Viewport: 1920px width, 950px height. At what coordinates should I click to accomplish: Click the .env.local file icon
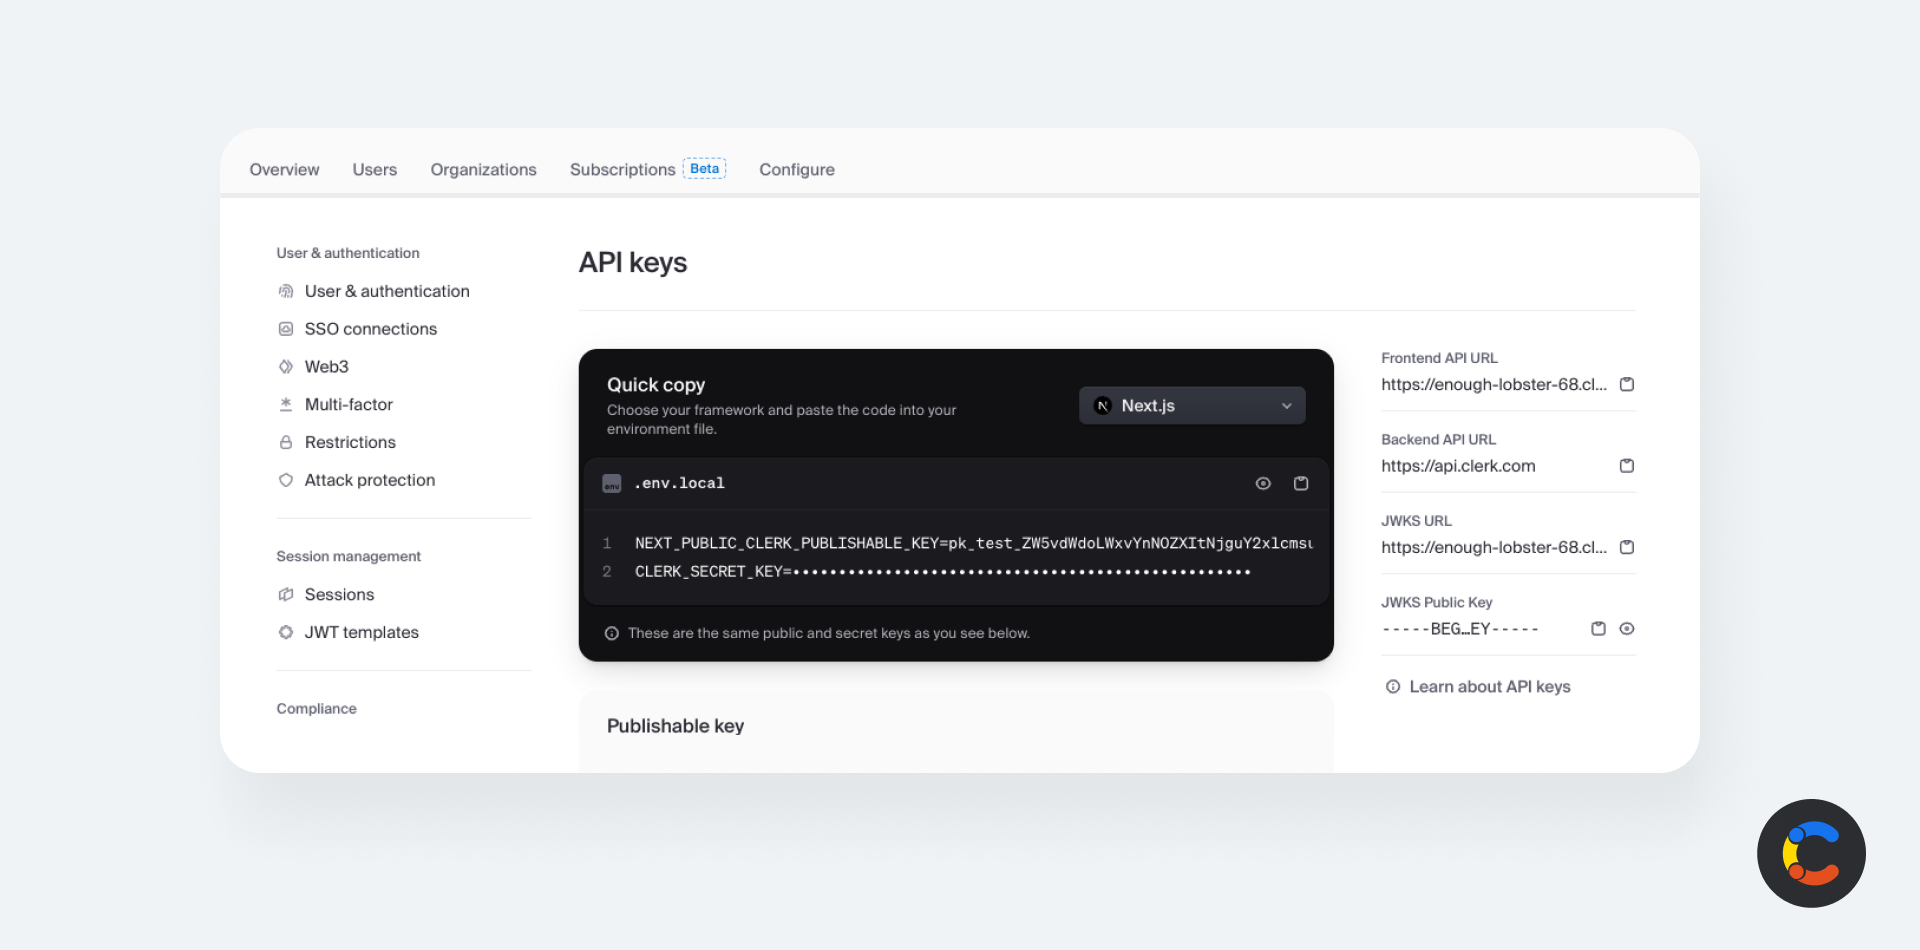(612, 484)
